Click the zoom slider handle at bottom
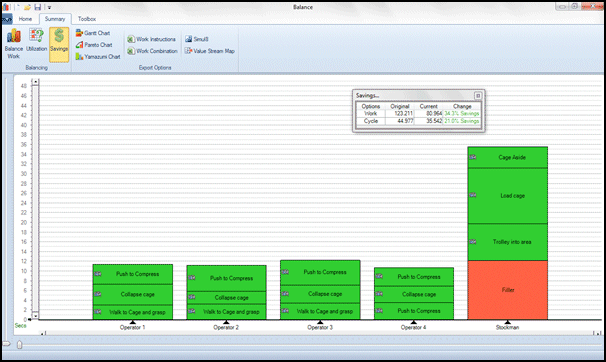 19,344
